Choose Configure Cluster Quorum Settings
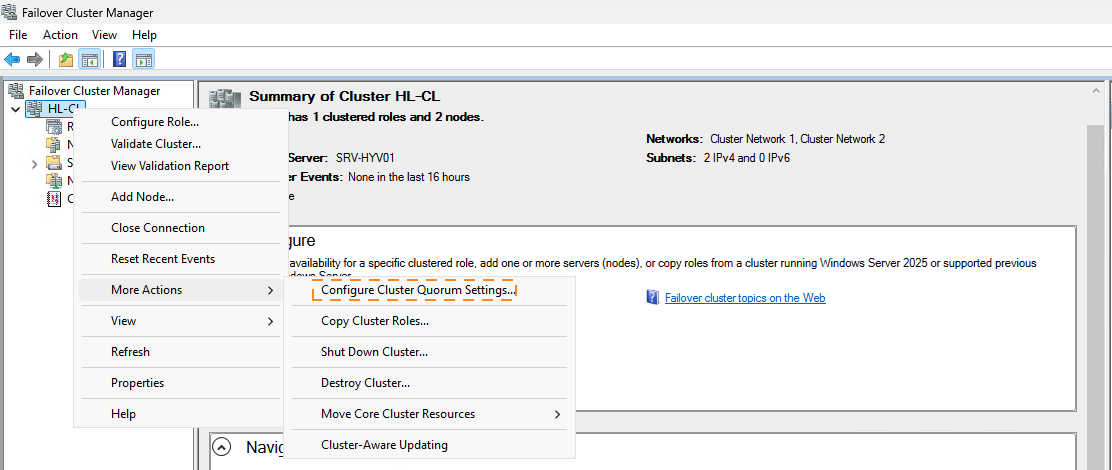 coord(418,290)
